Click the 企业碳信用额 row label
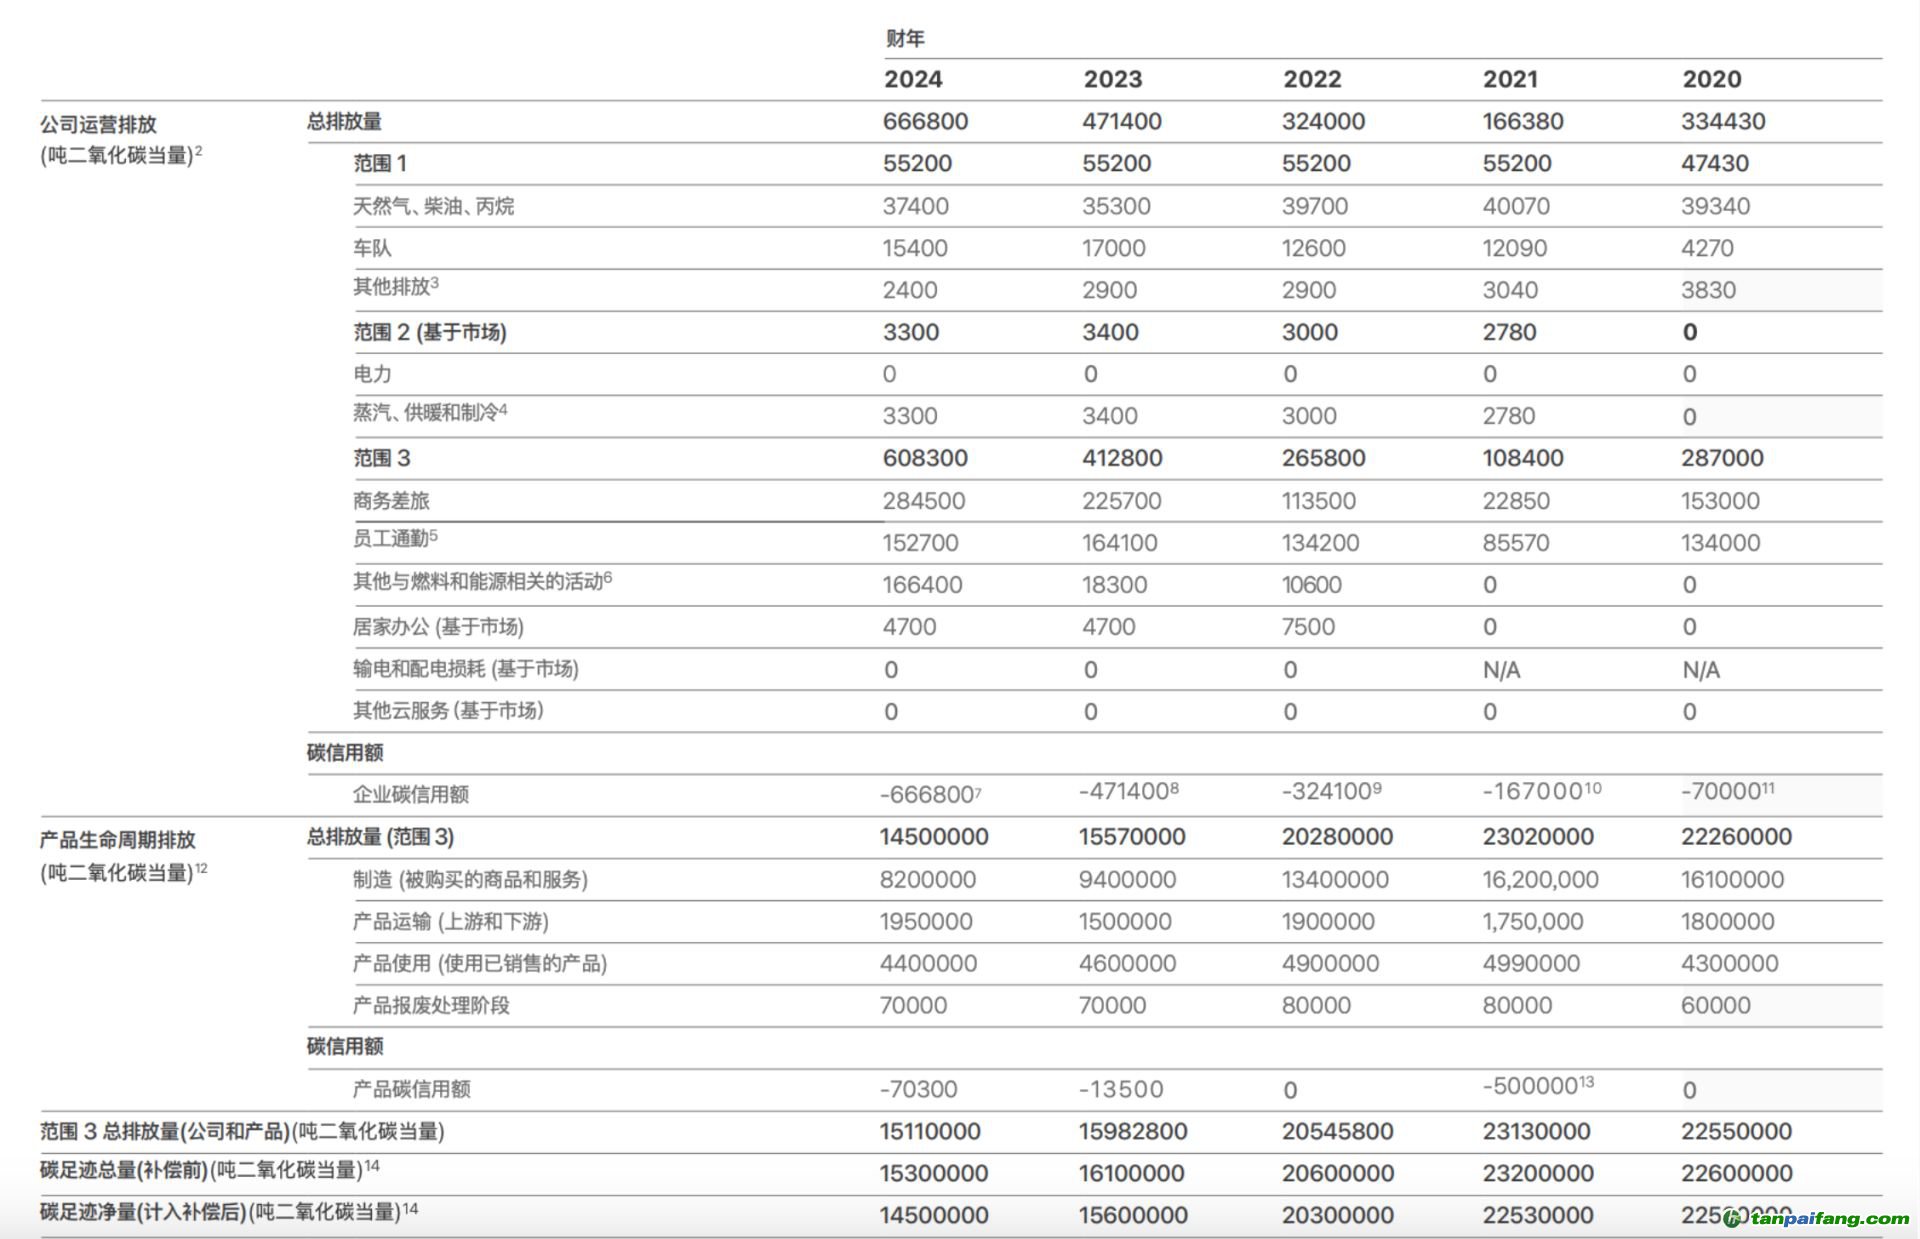The image size is (1920, 1239). point(411,795)
